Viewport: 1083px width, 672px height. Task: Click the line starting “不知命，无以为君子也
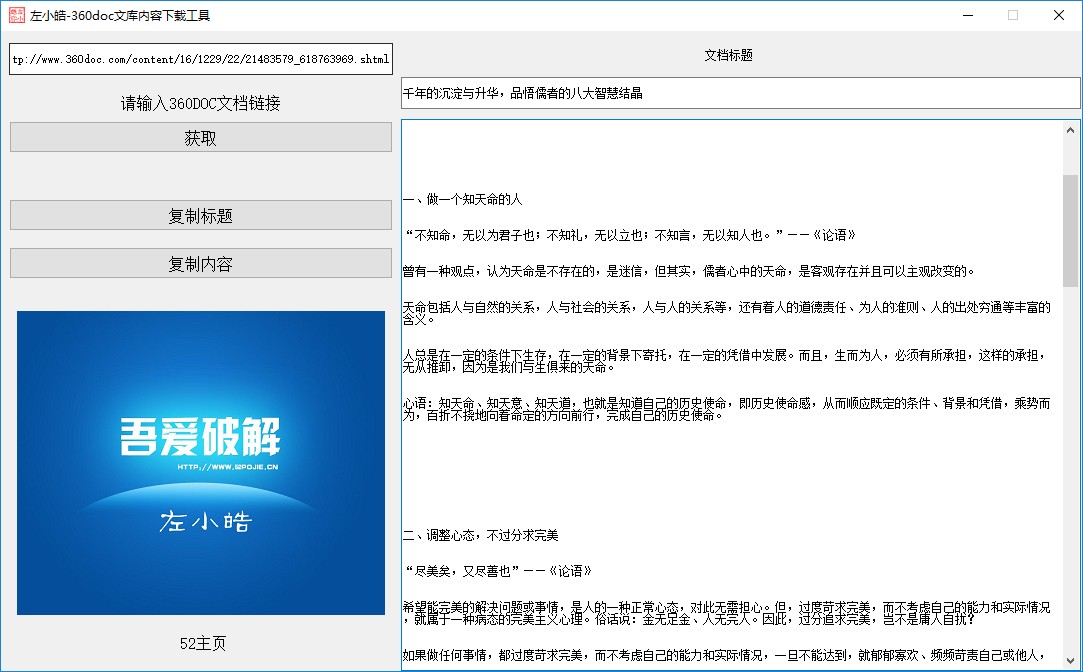629,236
